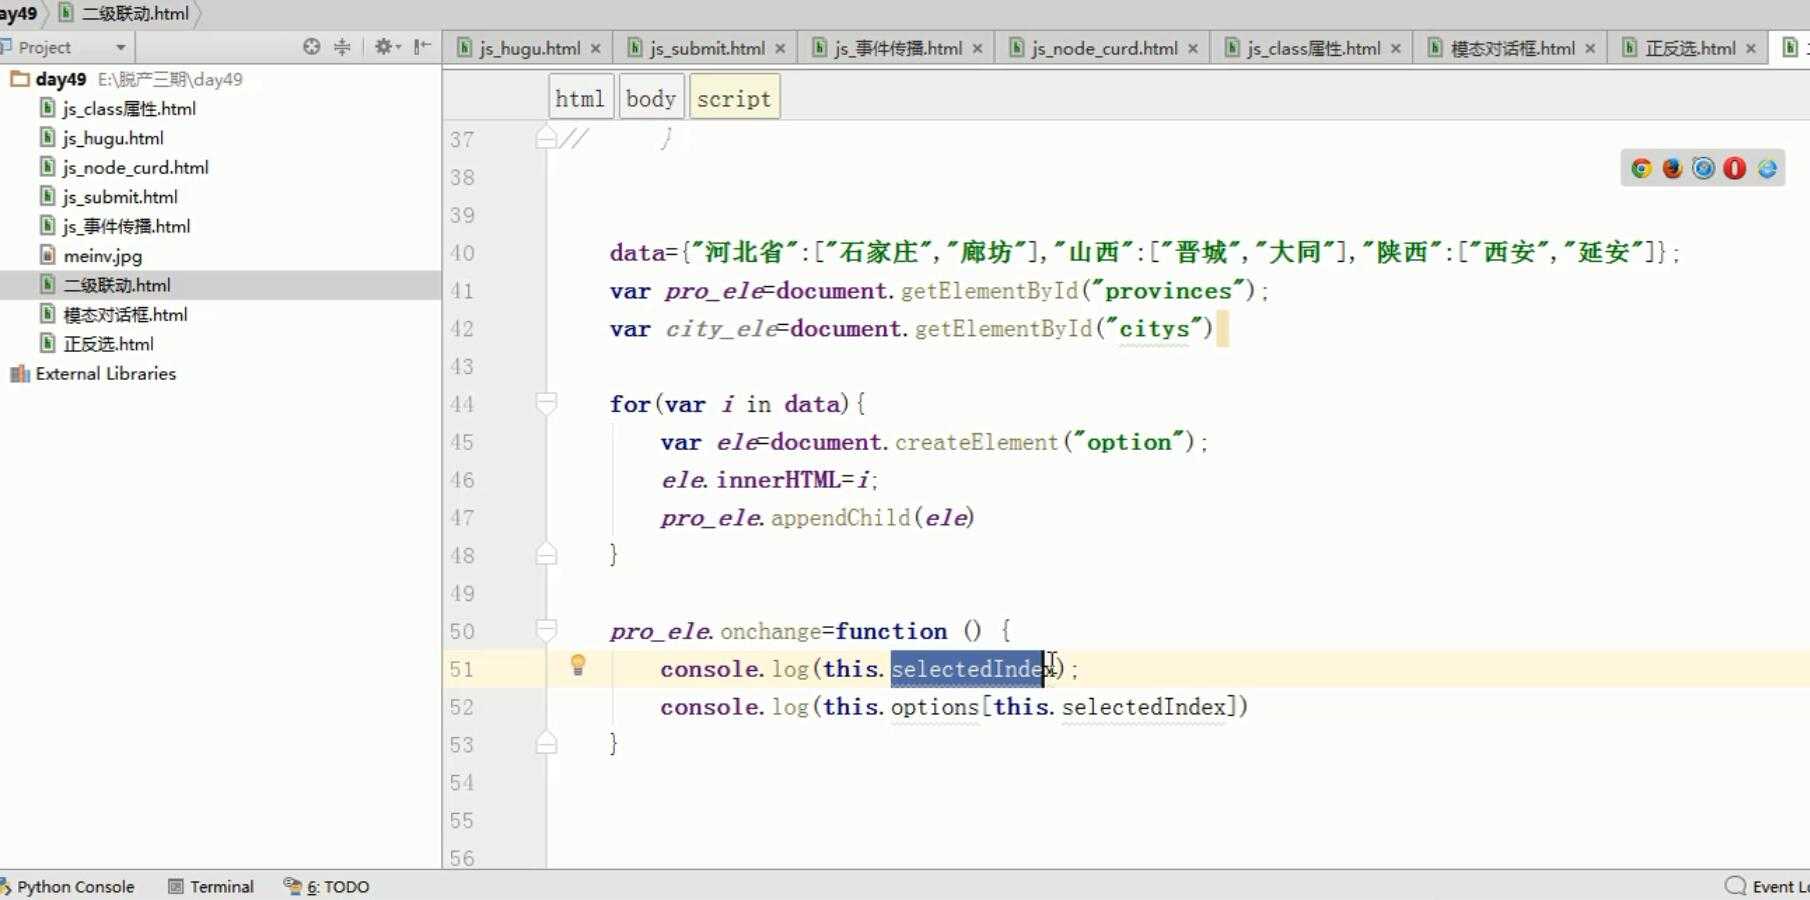Open in Internet Explorer browser icon
Viewport: 1810px width, 900px height.
click(x=1767, y=168)
